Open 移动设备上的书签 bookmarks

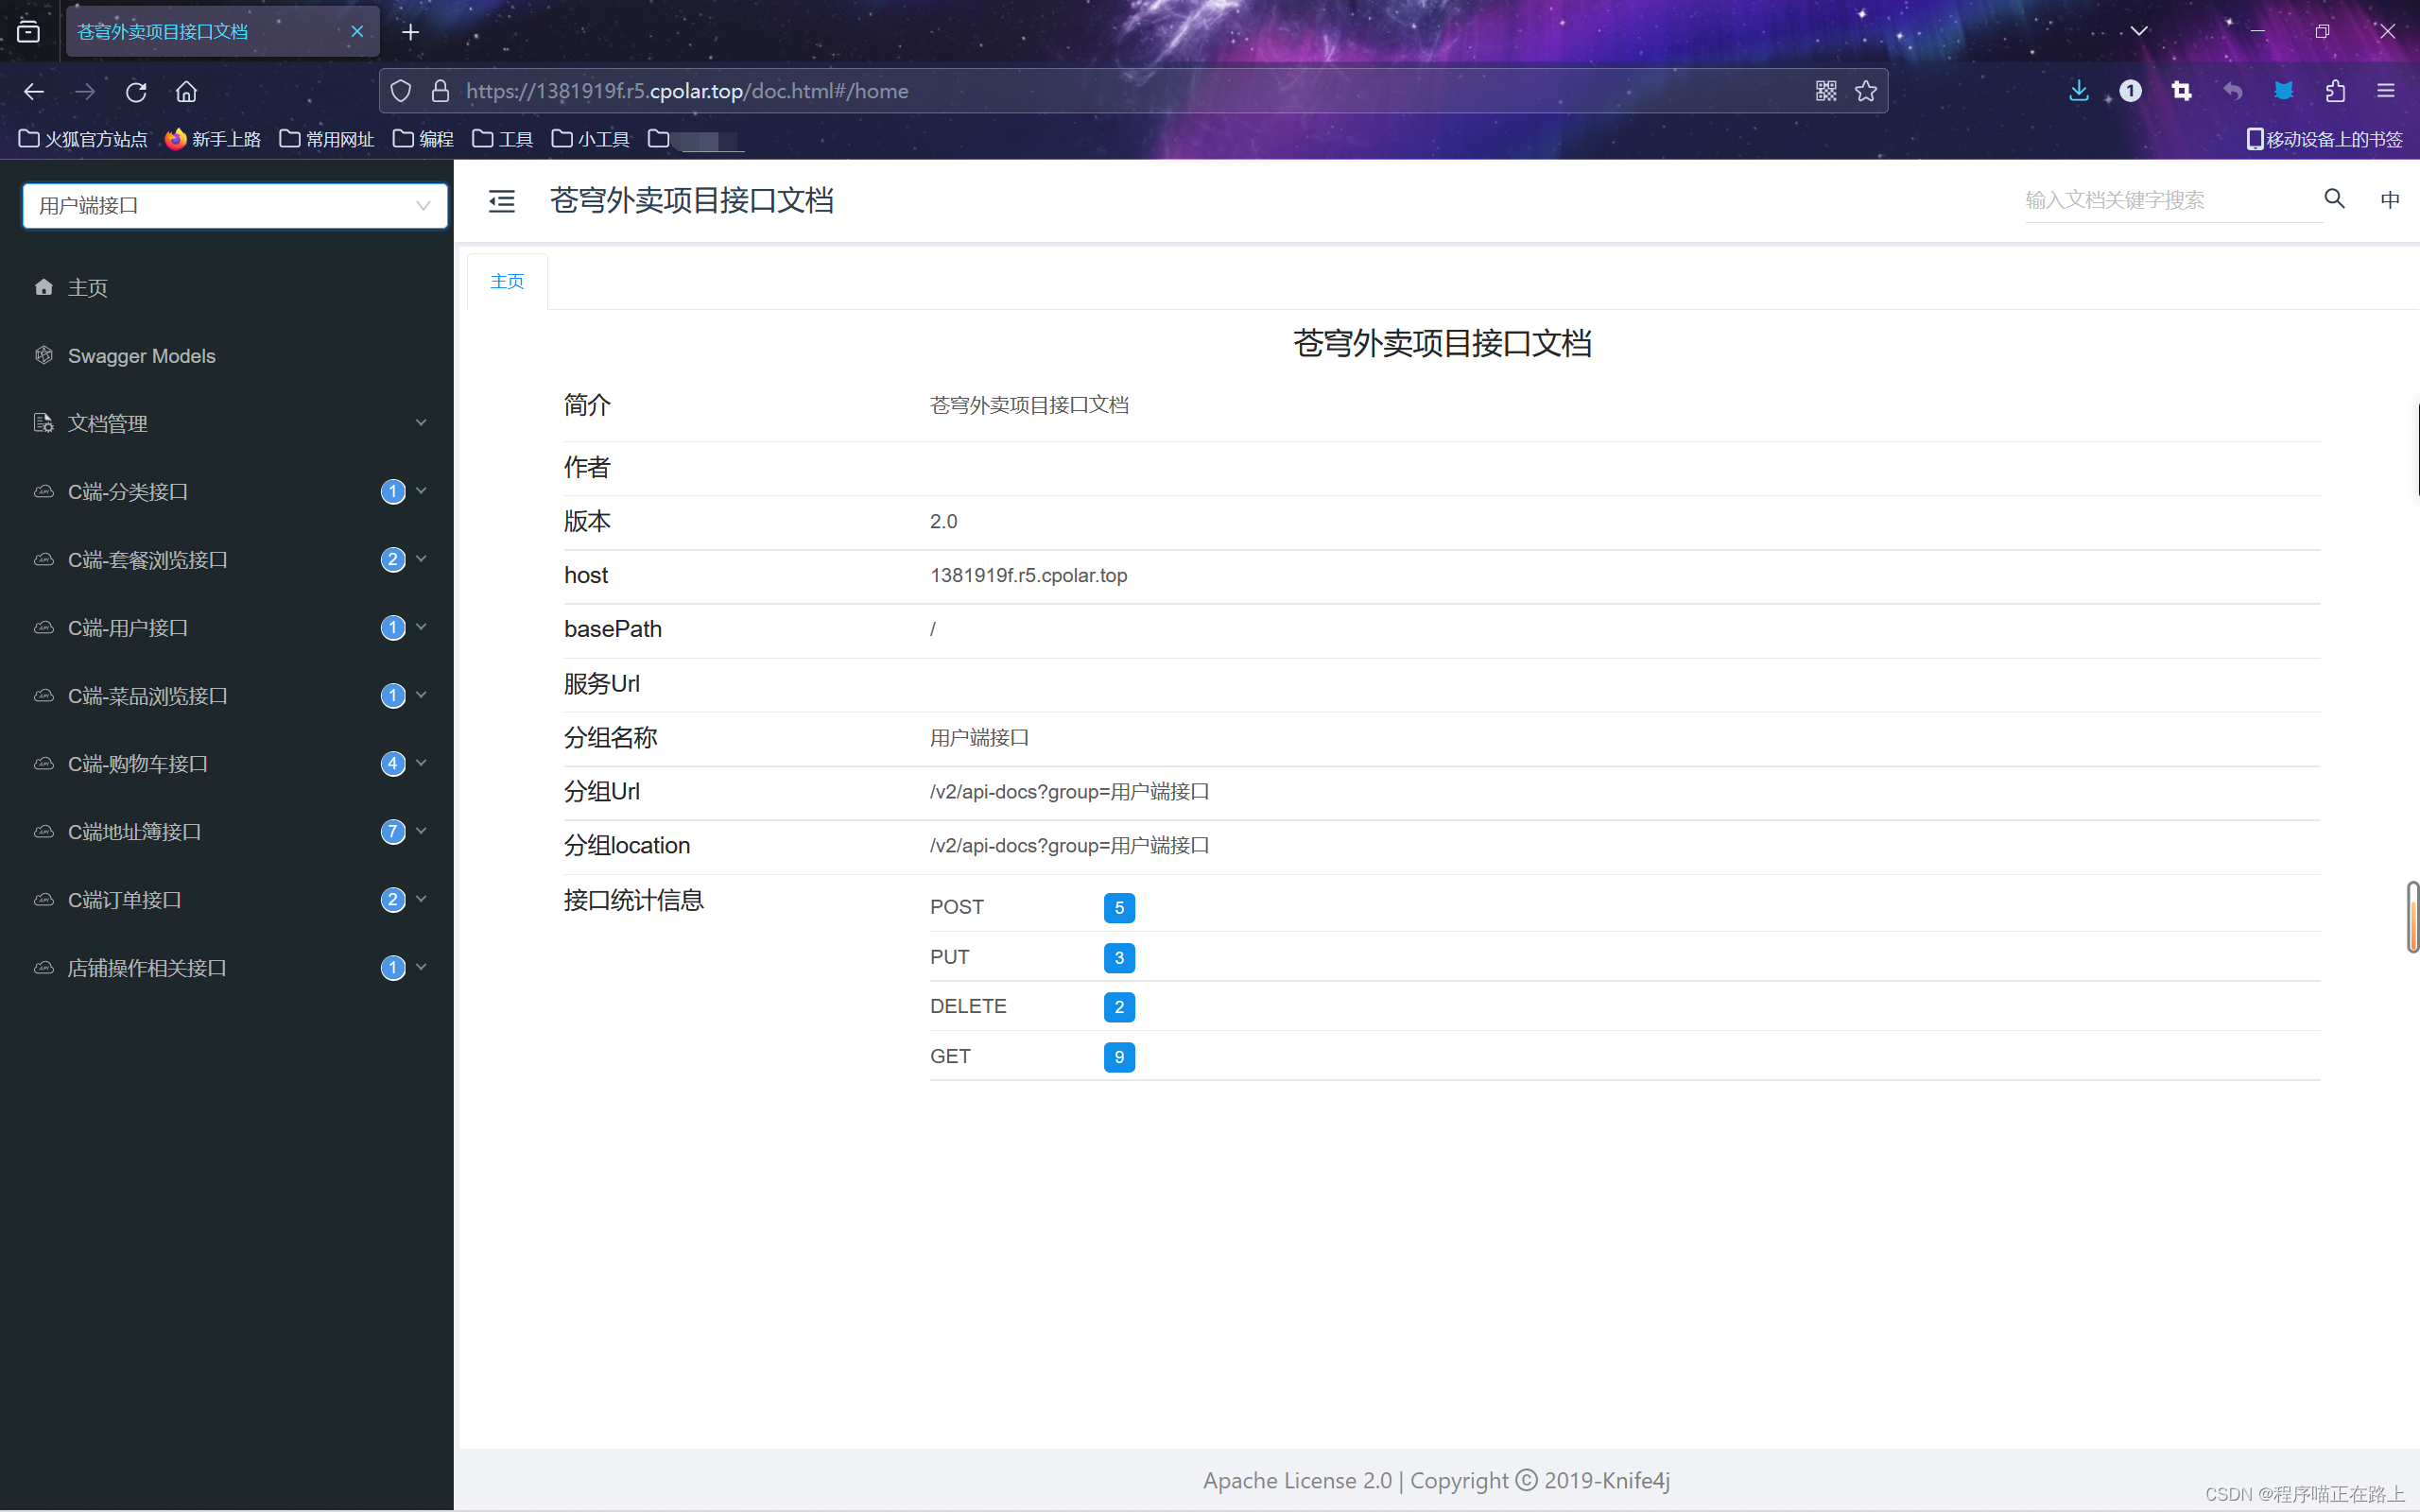(2324, 139)
